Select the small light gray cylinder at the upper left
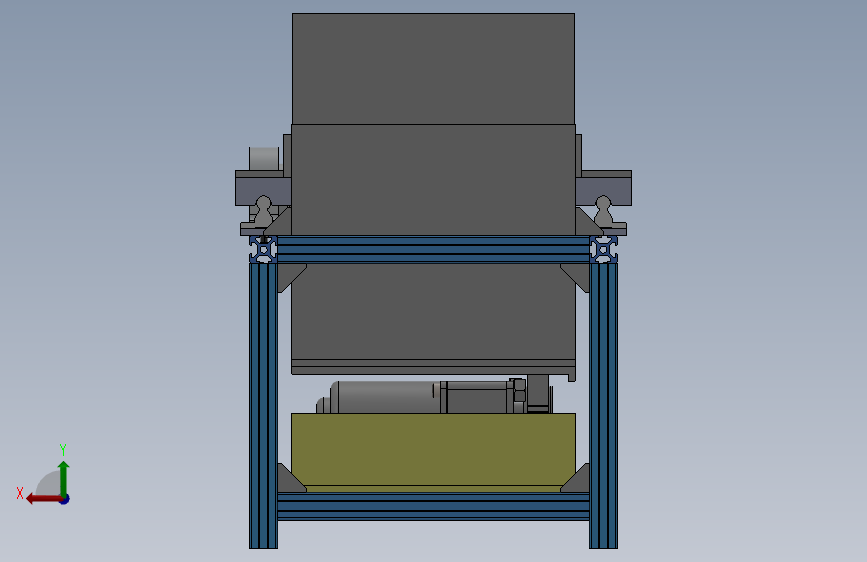 coord(264,159)
